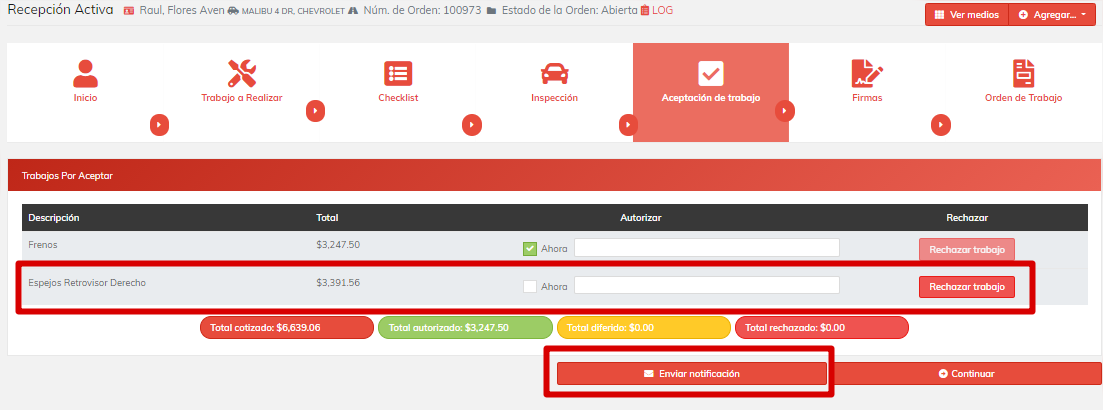Open the Firmas signature icon

click(867, 73)
